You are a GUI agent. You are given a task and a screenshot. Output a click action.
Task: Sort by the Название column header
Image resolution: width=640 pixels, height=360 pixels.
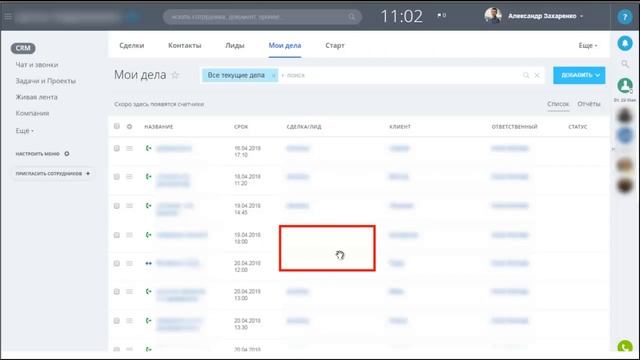tap(159, 127)
